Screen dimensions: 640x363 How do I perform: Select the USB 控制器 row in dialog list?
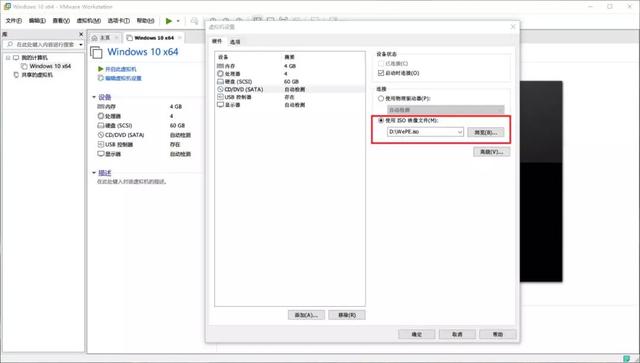[x=290, y=97]
